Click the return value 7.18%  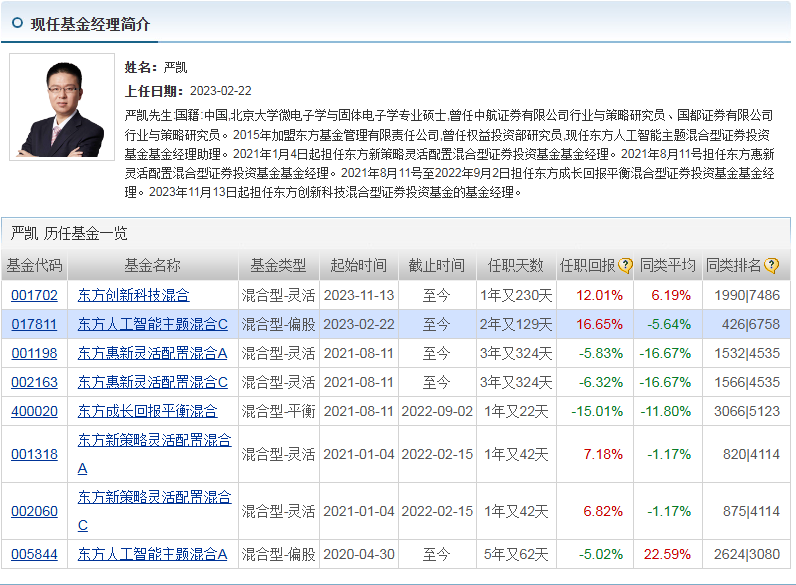click(x=603, y=454)
